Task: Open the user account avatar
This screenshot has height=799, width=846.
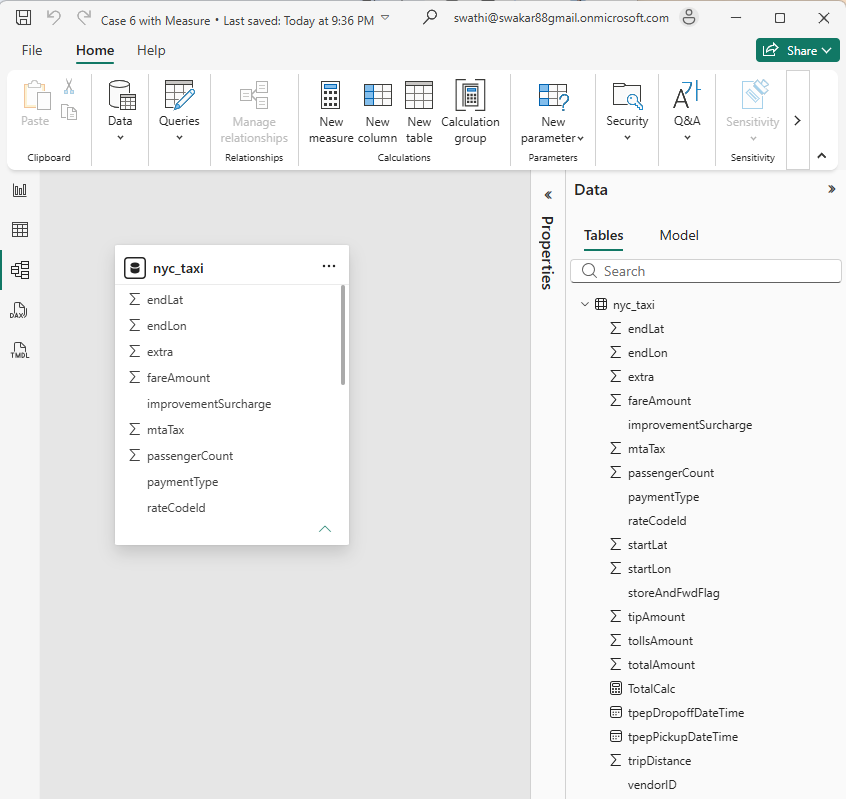Action: pyautogui.click(x=689, y=17)
